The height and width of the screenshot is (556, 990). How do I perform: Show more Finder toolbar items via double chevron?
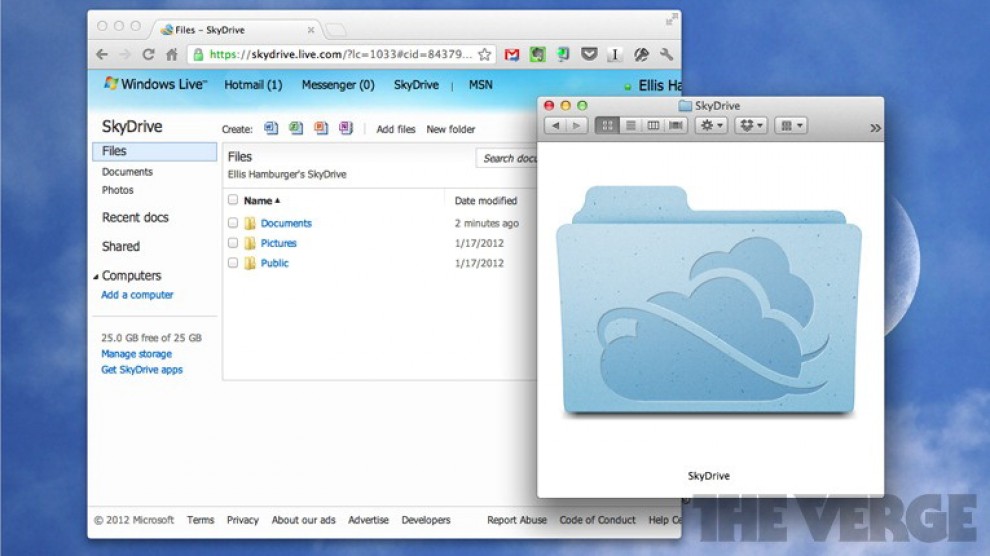pyautogui.click(x=875, y=128)
